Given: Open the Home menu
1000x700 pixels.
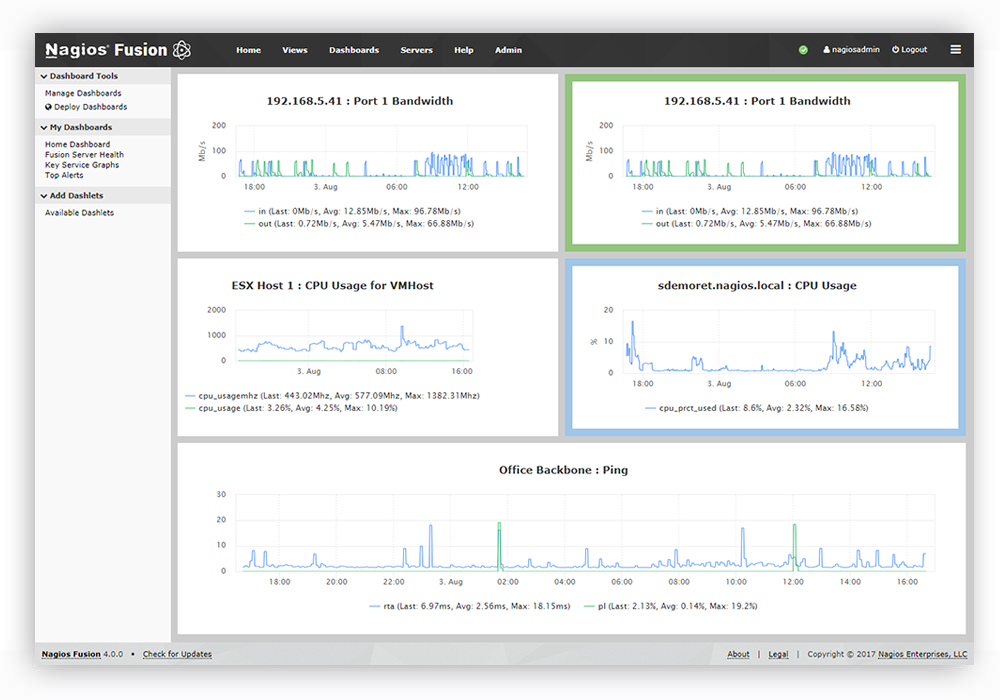Looking at the screenshot, I should (248, 50).
